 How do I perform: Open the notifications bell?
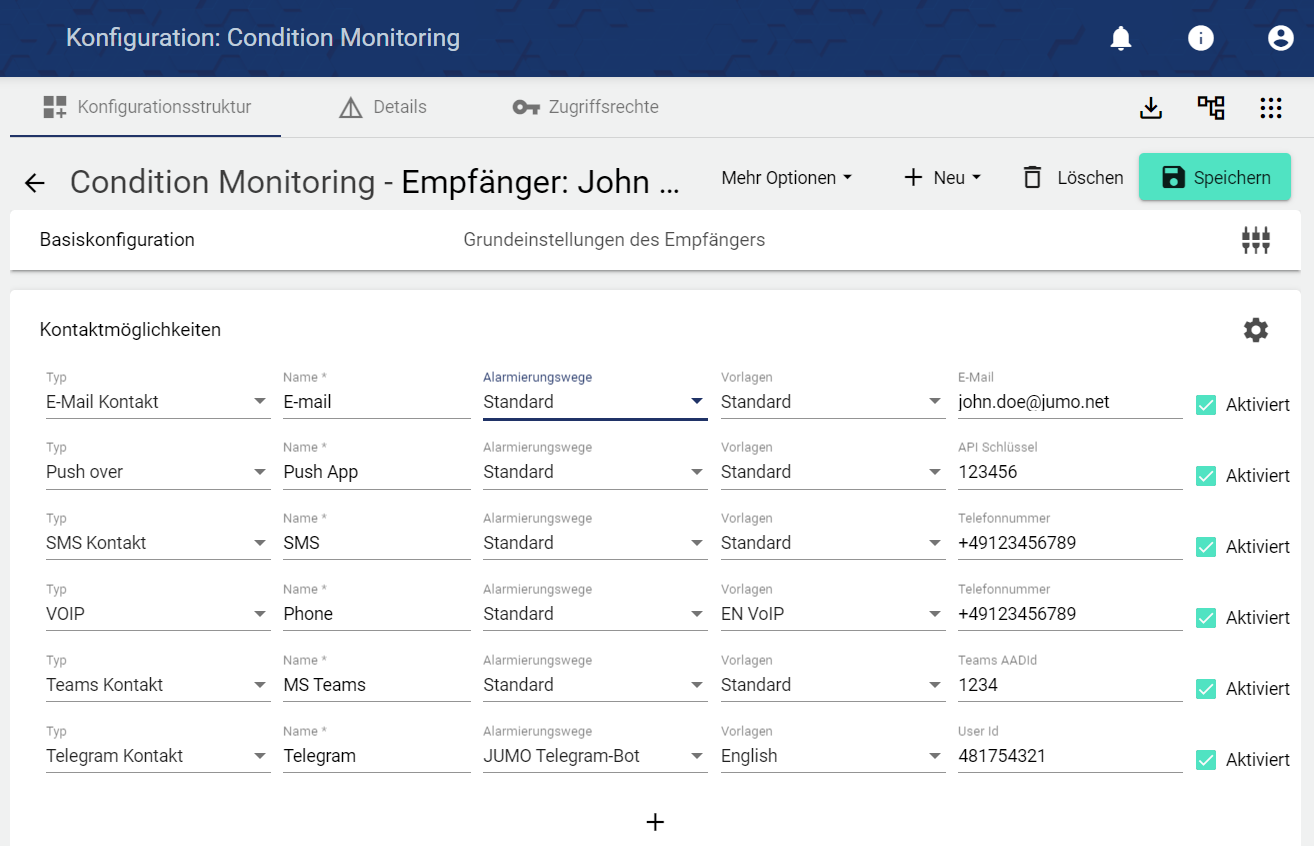[1121, 38]
